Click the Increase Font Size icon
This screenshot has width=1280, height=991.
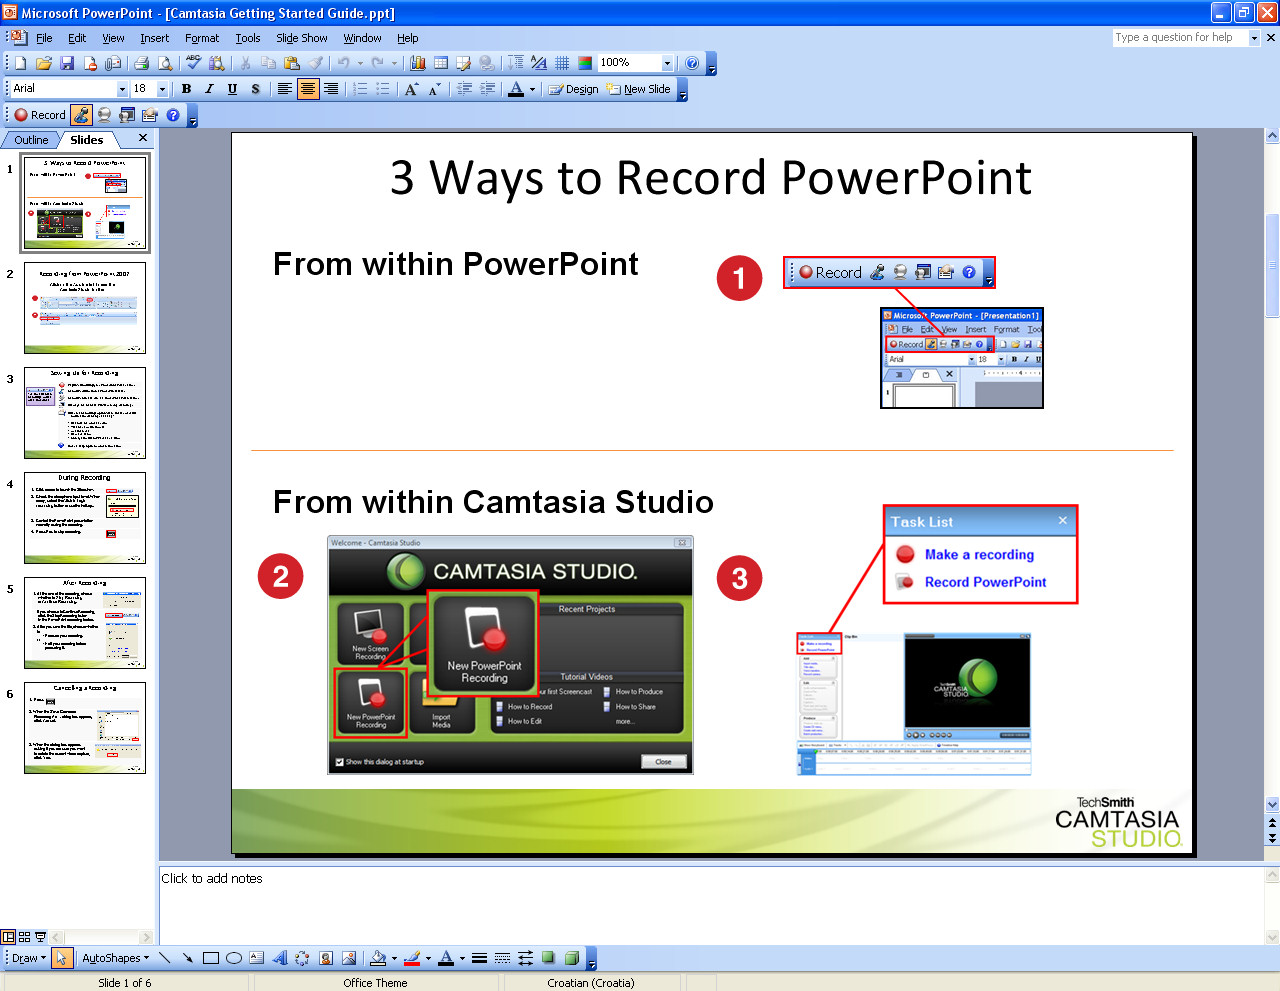pyautogui.click(x=411, y=89)
